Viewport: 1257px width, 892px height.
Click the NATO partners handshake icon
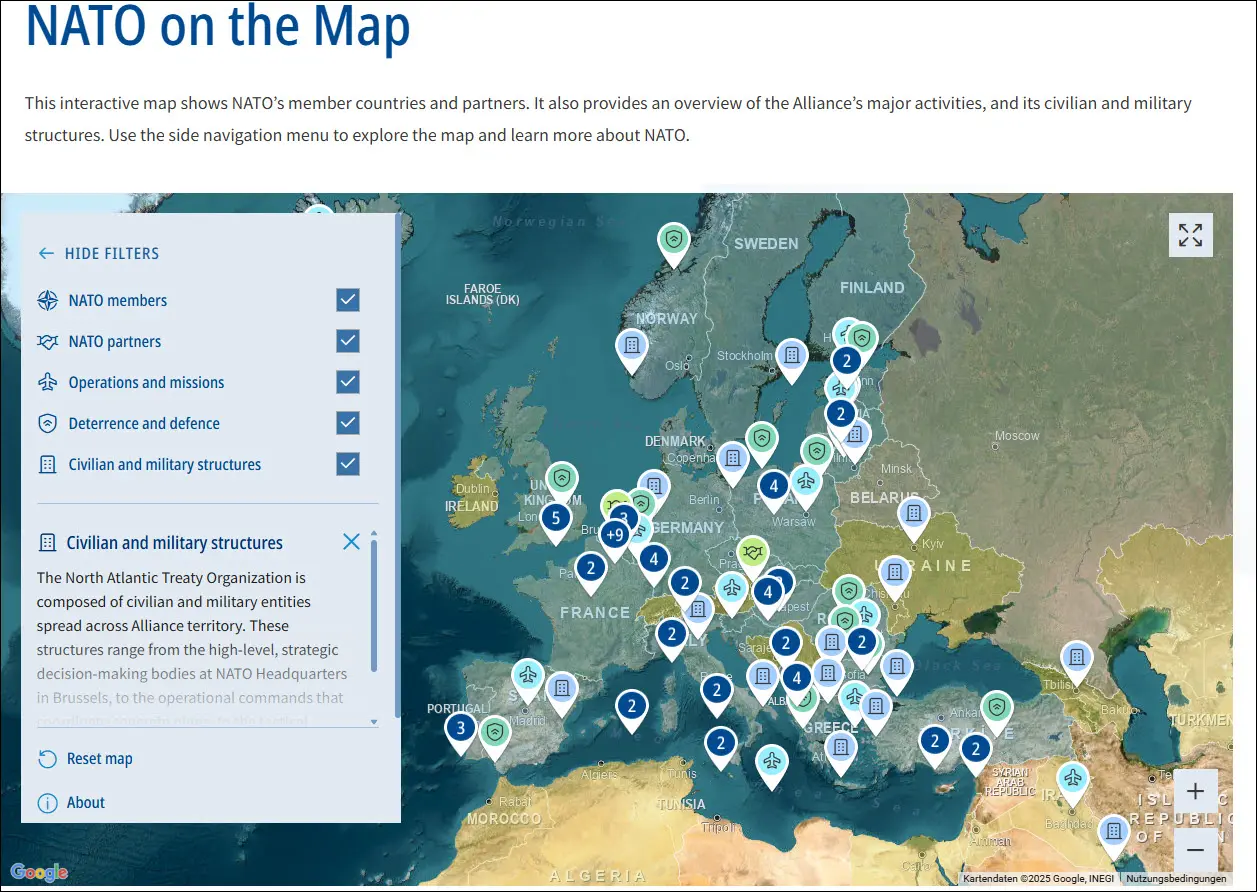45,341
